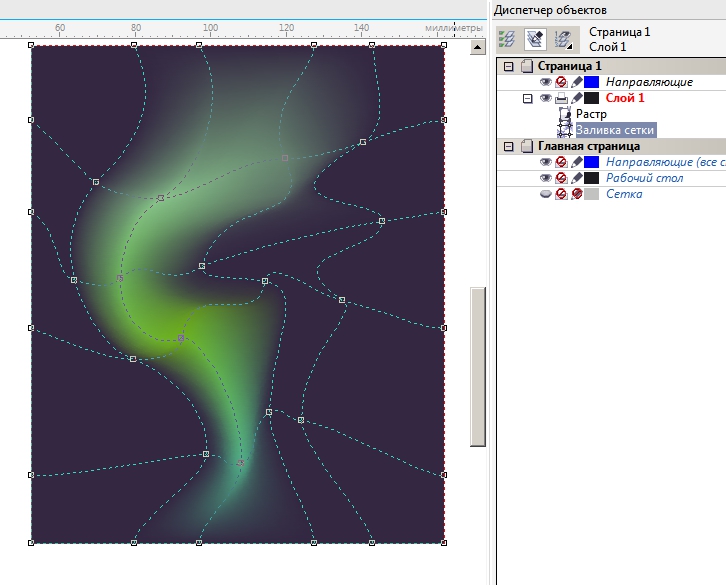Screen dimensions: 726x585
Task: Toggle eye icon of Направляющие (все с... layer
Action: [546, 162]
